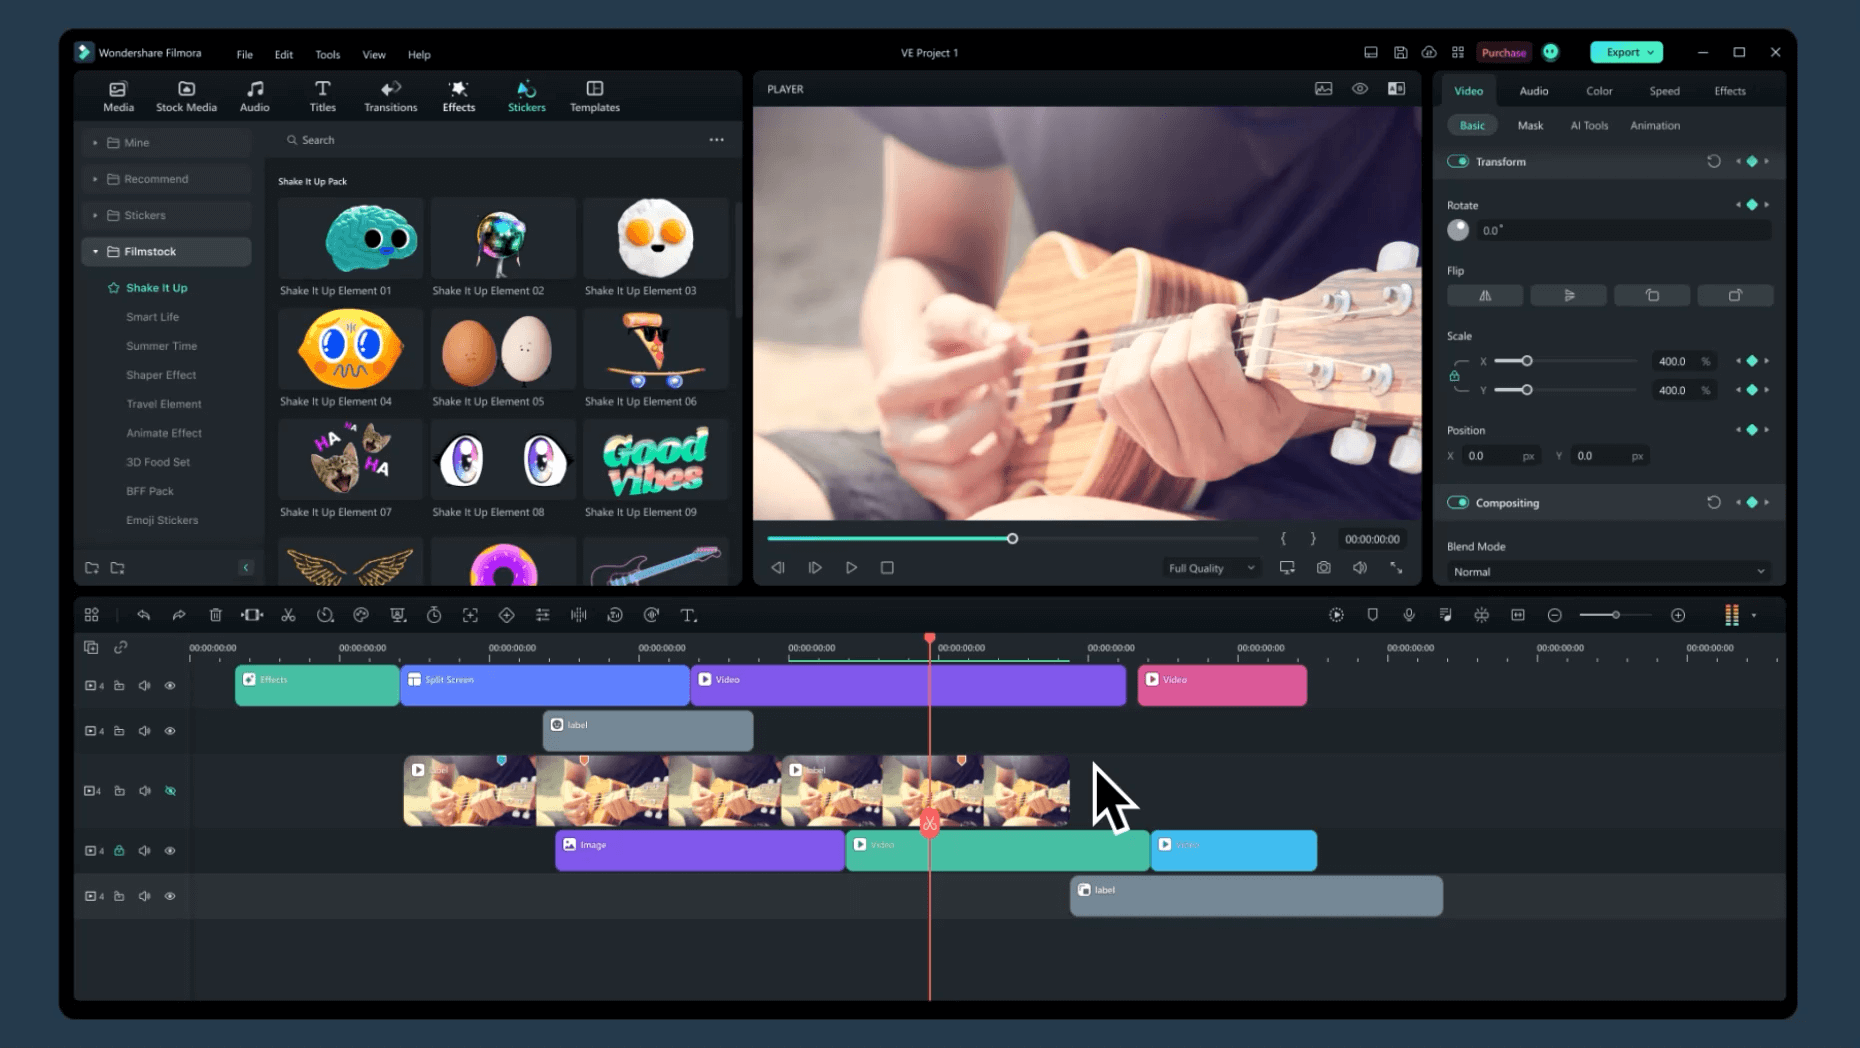Viewport: 1860px width, 1048px height.
Task: Open the Tools menu
Action: pos(327,54)
